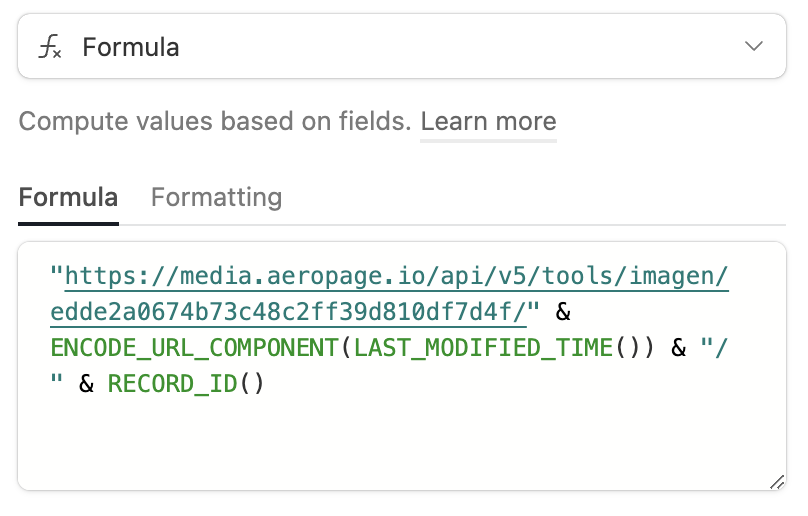Open the Formula field type dropdown

(x=402, y=46)
